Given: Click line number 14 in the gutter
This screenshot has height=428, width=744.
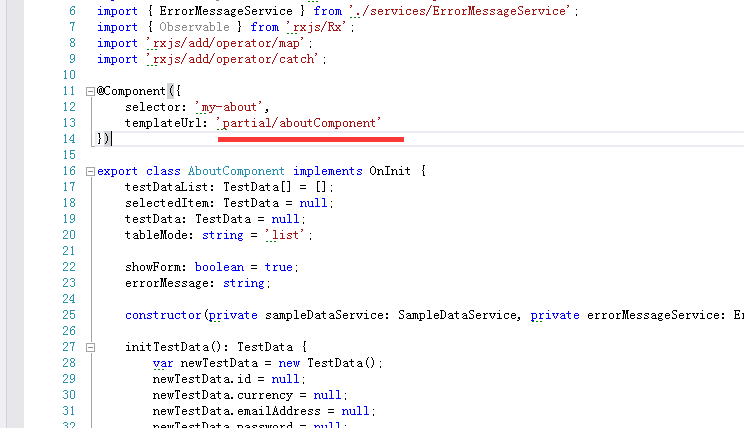Looking at the screenshot, I should tap(69, 139).
